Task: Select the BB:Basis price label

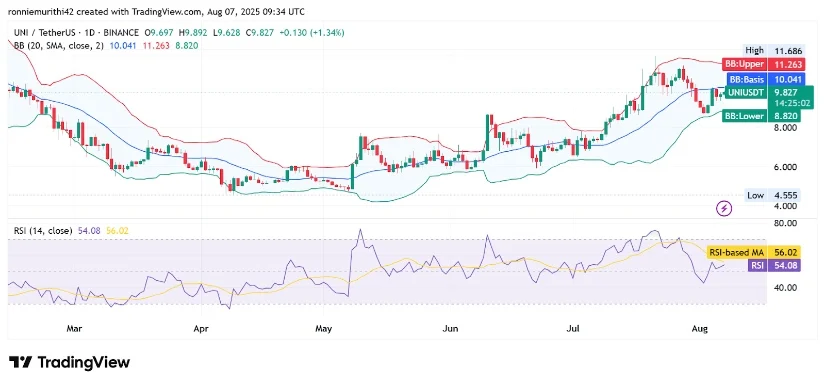Action: tap(763, 79)
